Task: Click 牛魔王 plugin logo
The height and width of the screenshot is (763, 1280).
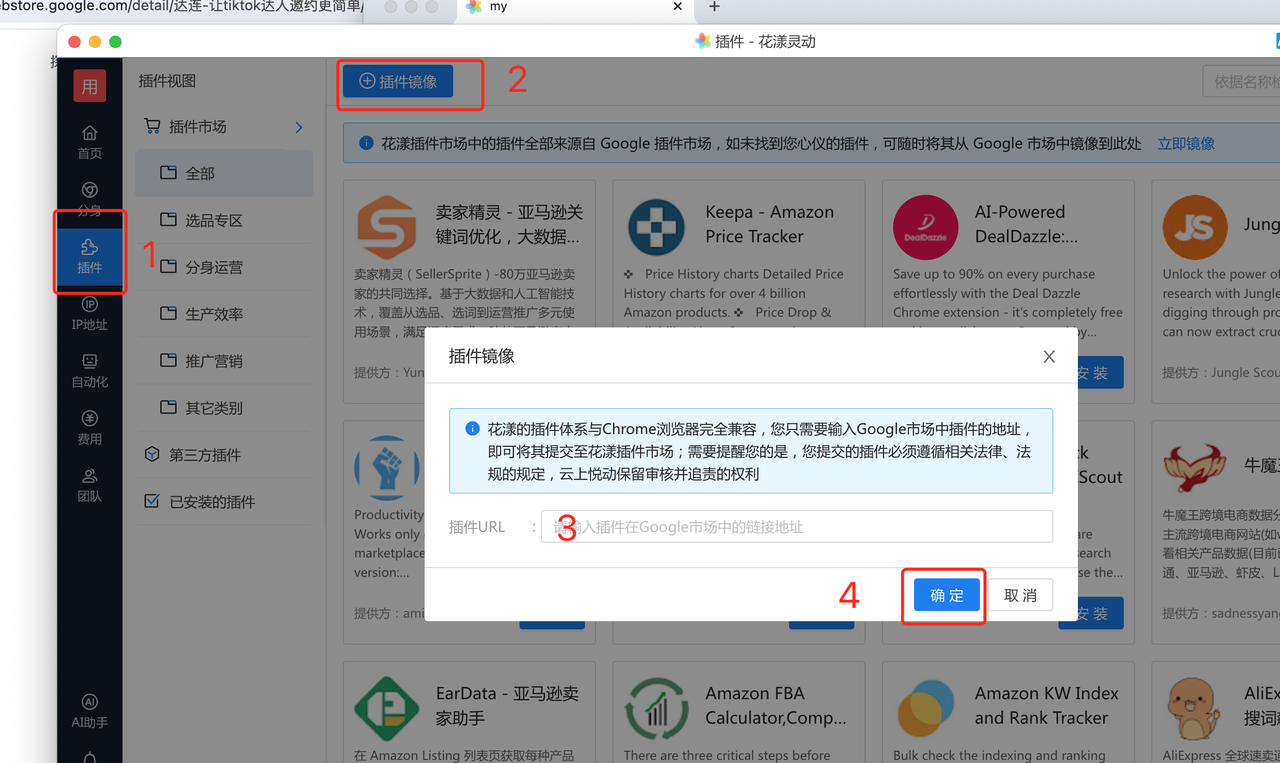Action: [x=1194, y=468]
